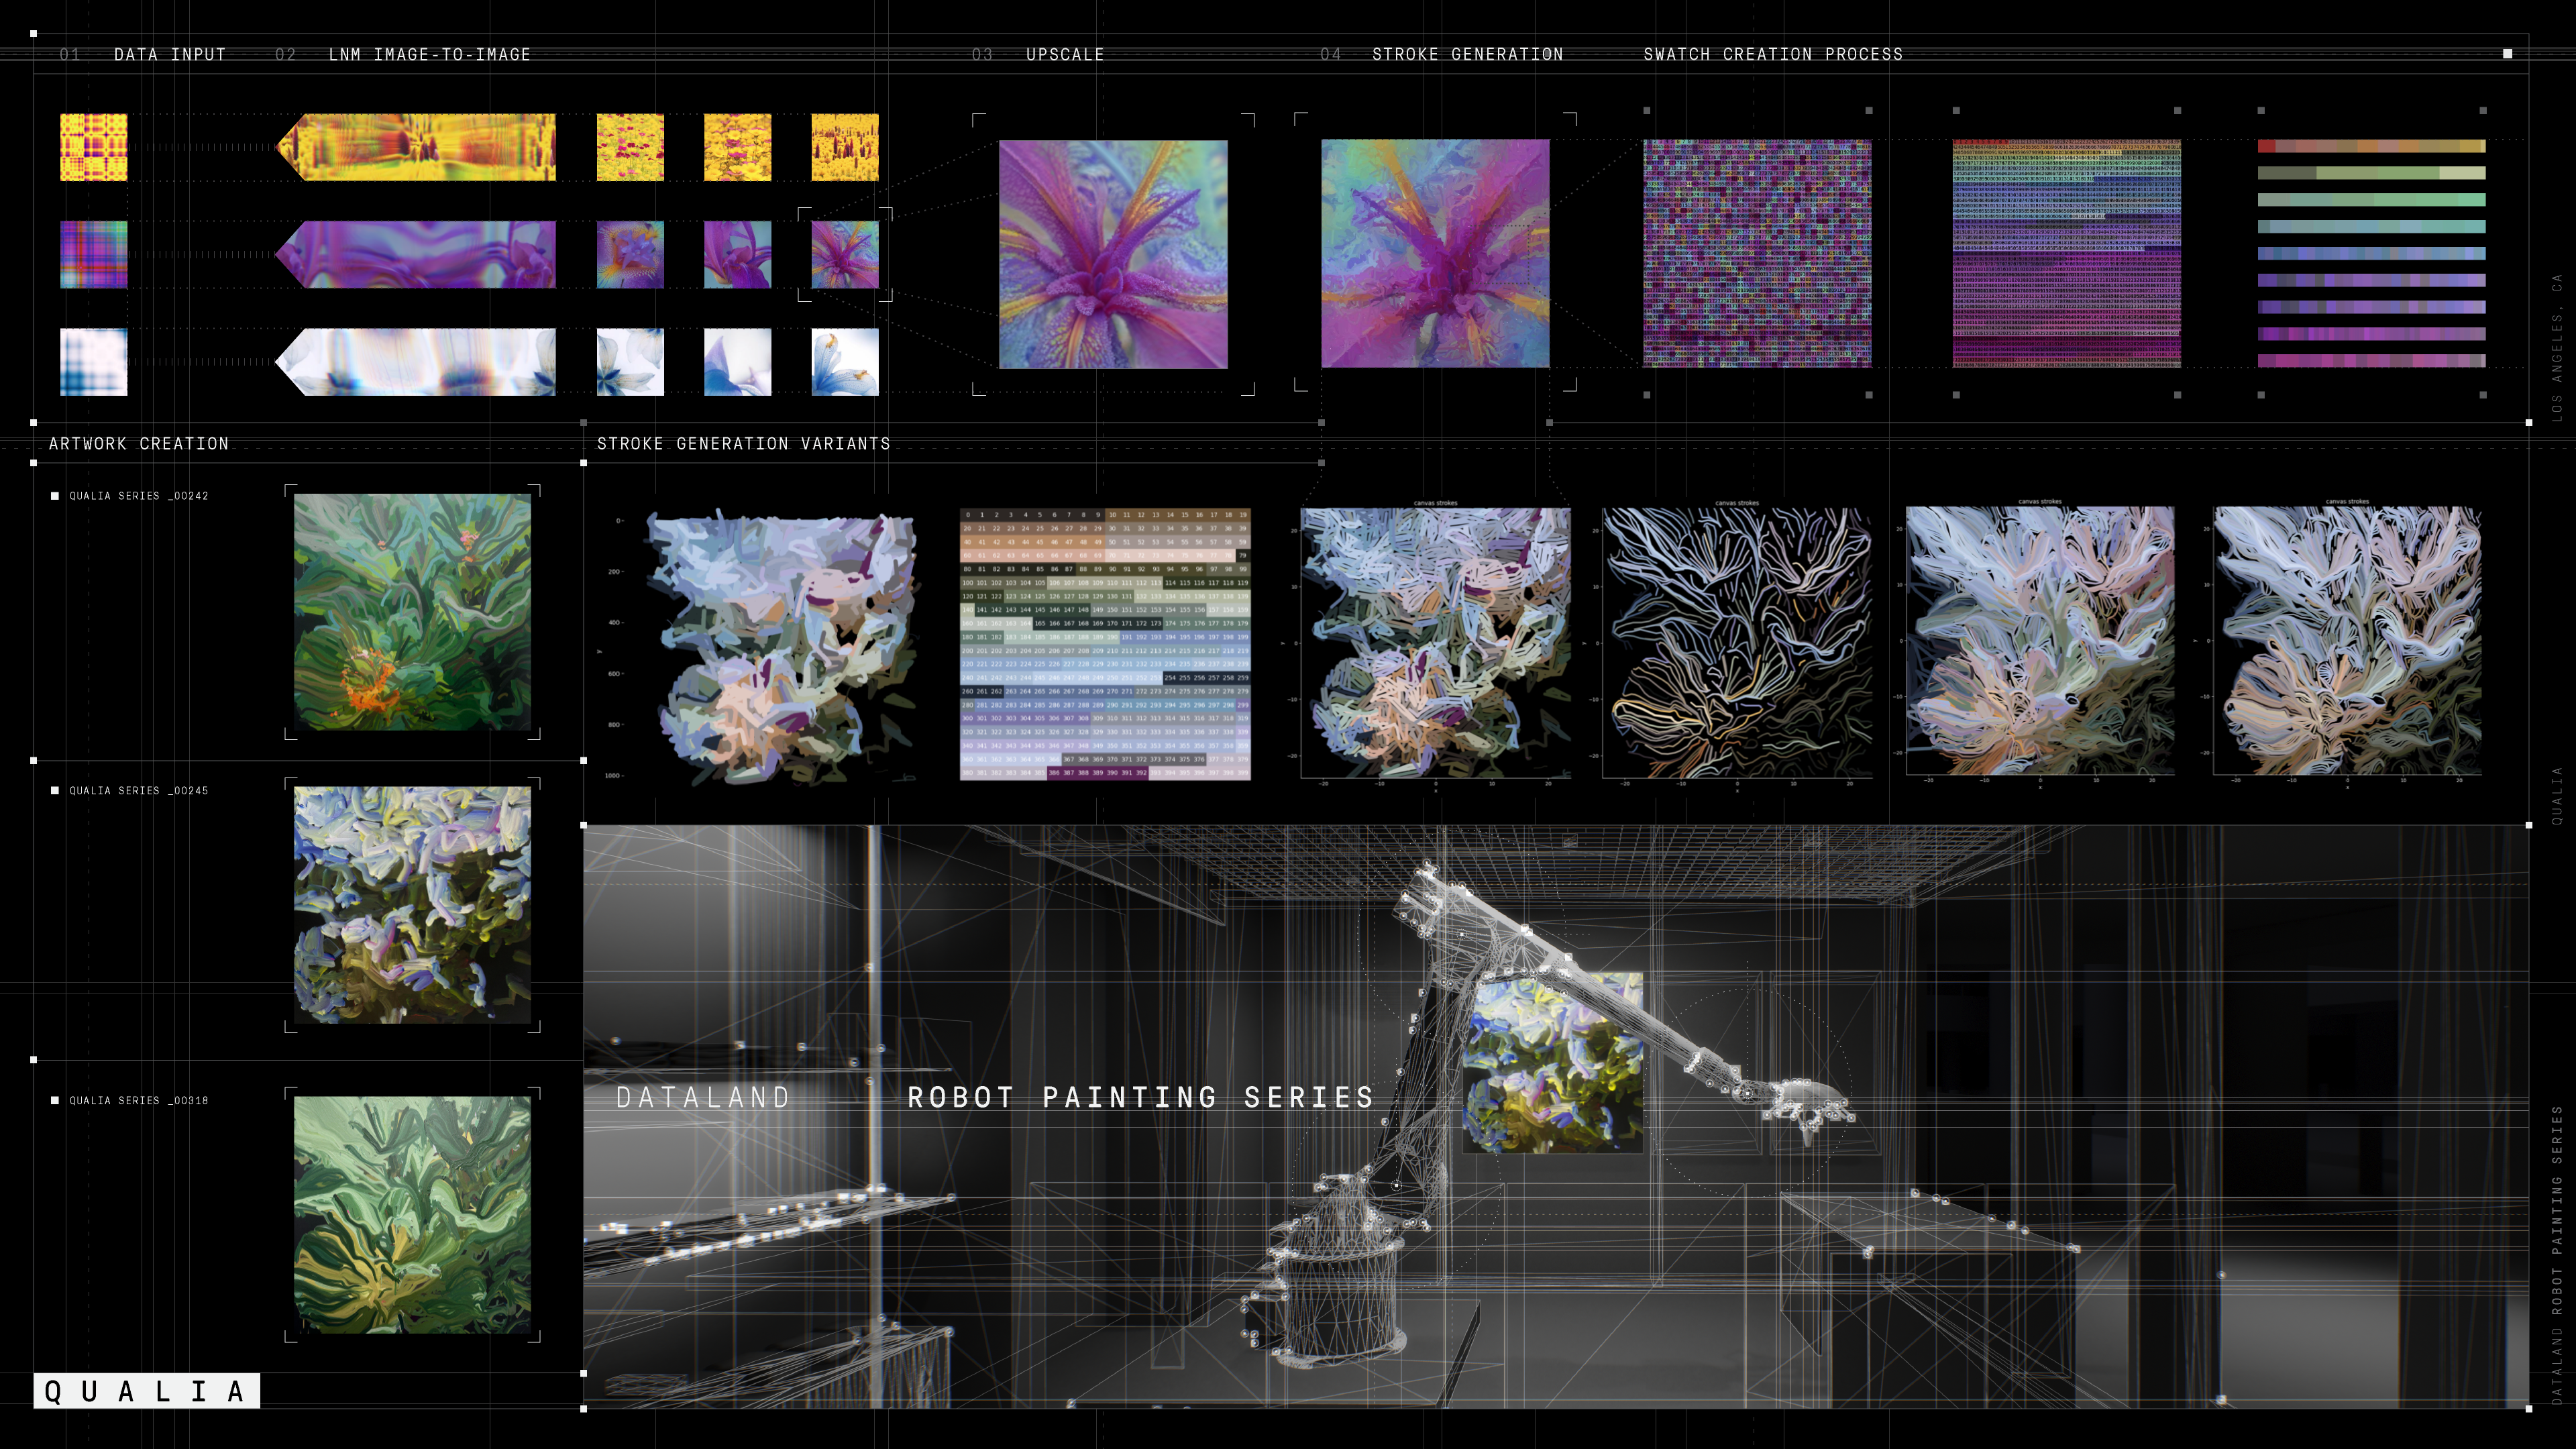Select the elongated white-blue image-to-image strip
2576x1449 pixels.
pyautogui.click(x=415, y=362)
